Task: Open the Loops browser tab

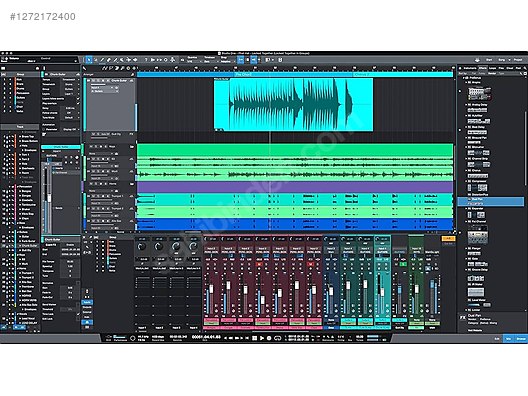Action: coord(492,68)
